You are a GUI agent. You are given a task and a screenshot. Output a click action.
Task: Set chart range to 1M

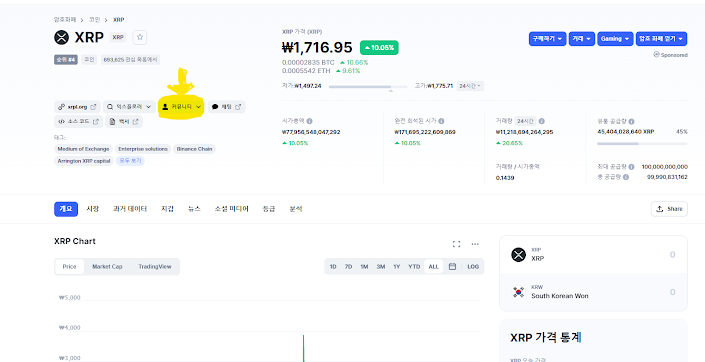point(364,267)
